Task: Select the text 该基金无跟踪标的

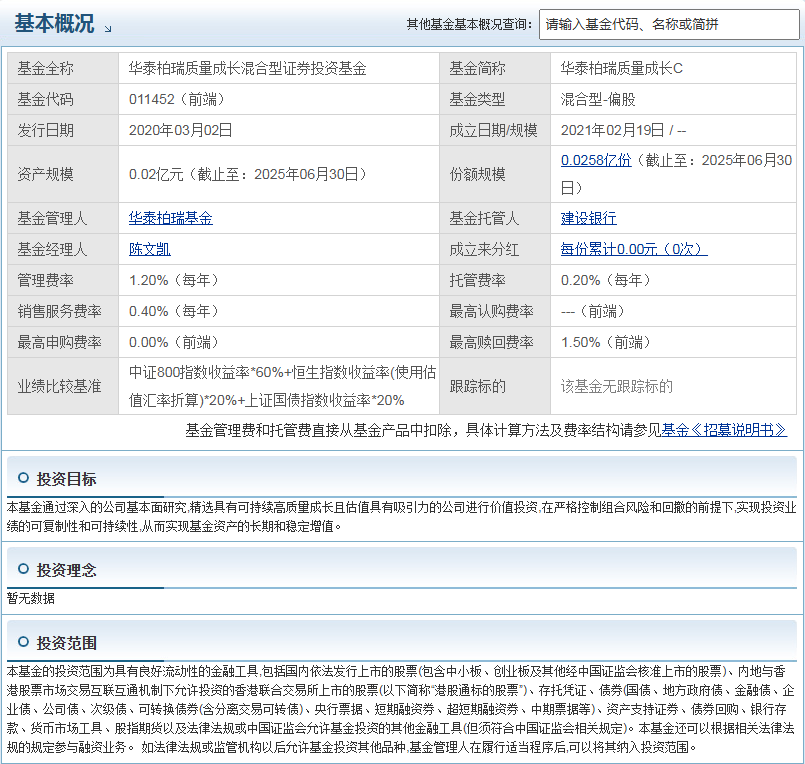Action: (x=617, y=386)
